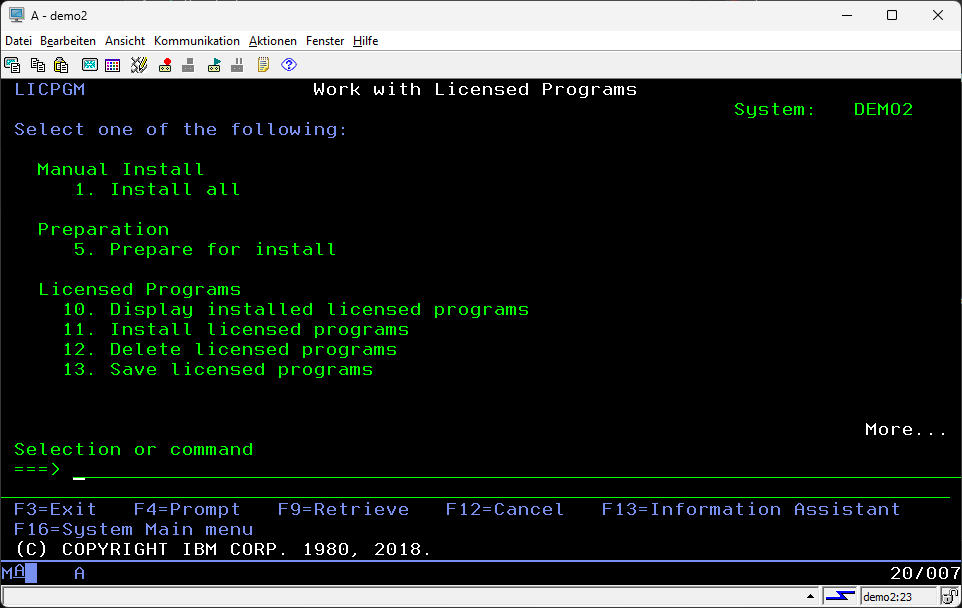This screenshot has width=962, height=608.
Task: Open the Kommunikation menu
Action: [196, 41]
